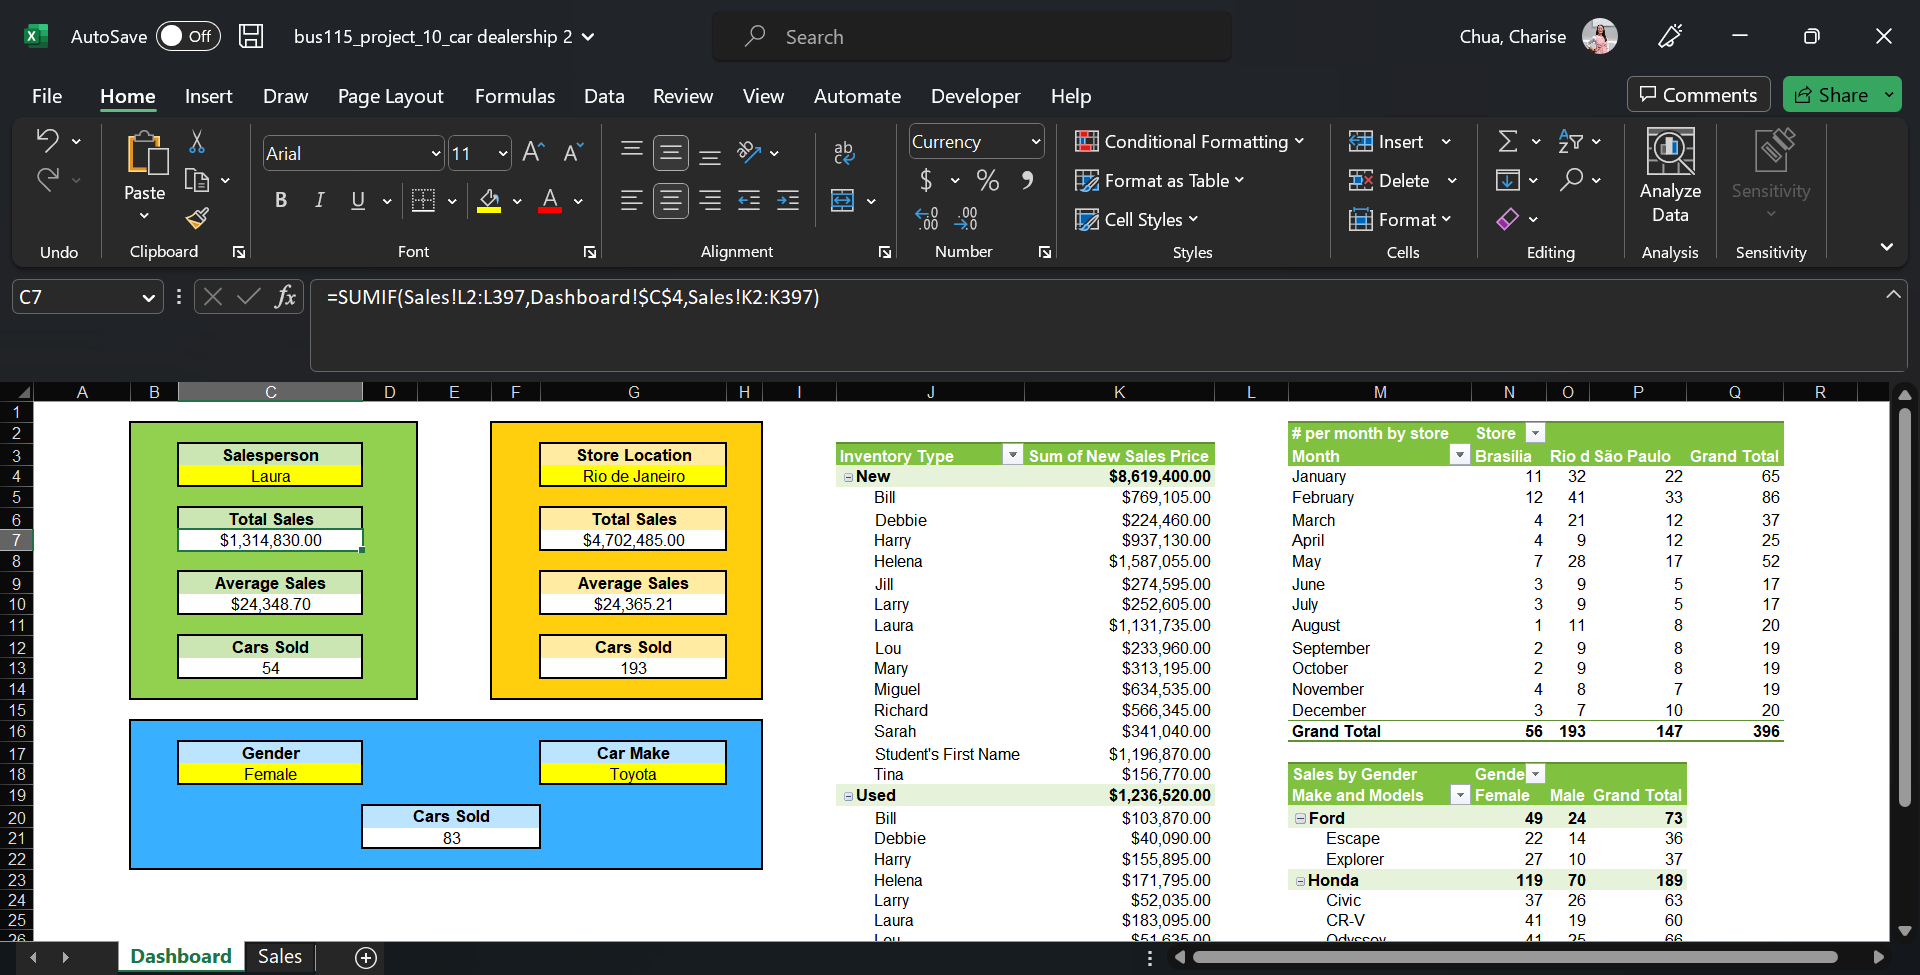The image size is (1920, 975).
Task: Click the Wrap Text icon
Action: pyautogui.click(x=844, y=152)
